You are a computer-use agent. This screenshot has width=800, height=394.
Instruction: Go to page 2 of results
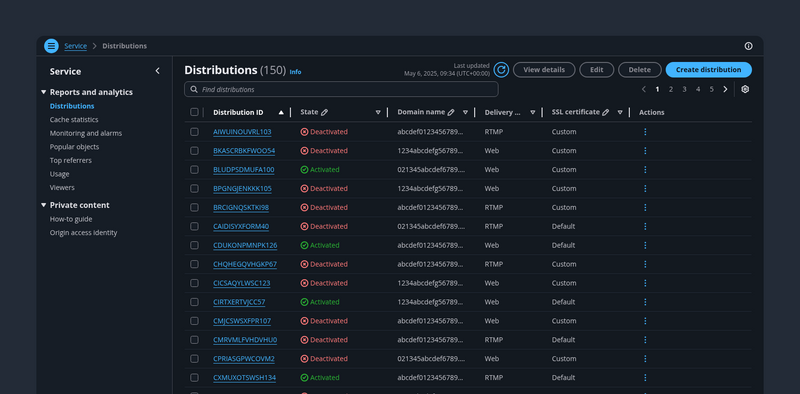[670, 89]
